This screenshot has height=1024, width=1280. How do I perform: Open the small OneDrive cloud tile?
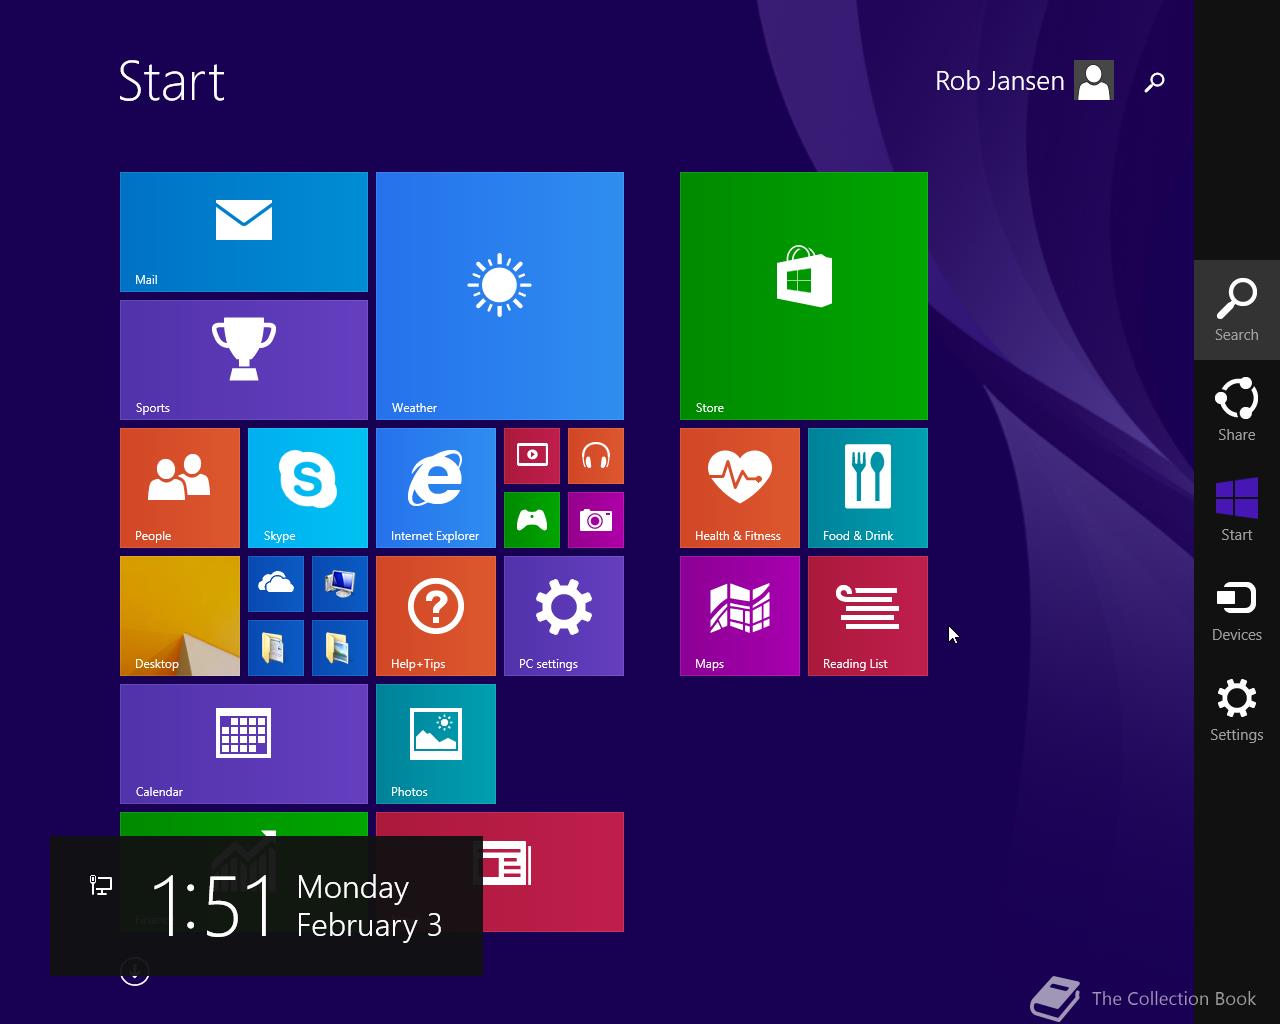click(276, 584)
